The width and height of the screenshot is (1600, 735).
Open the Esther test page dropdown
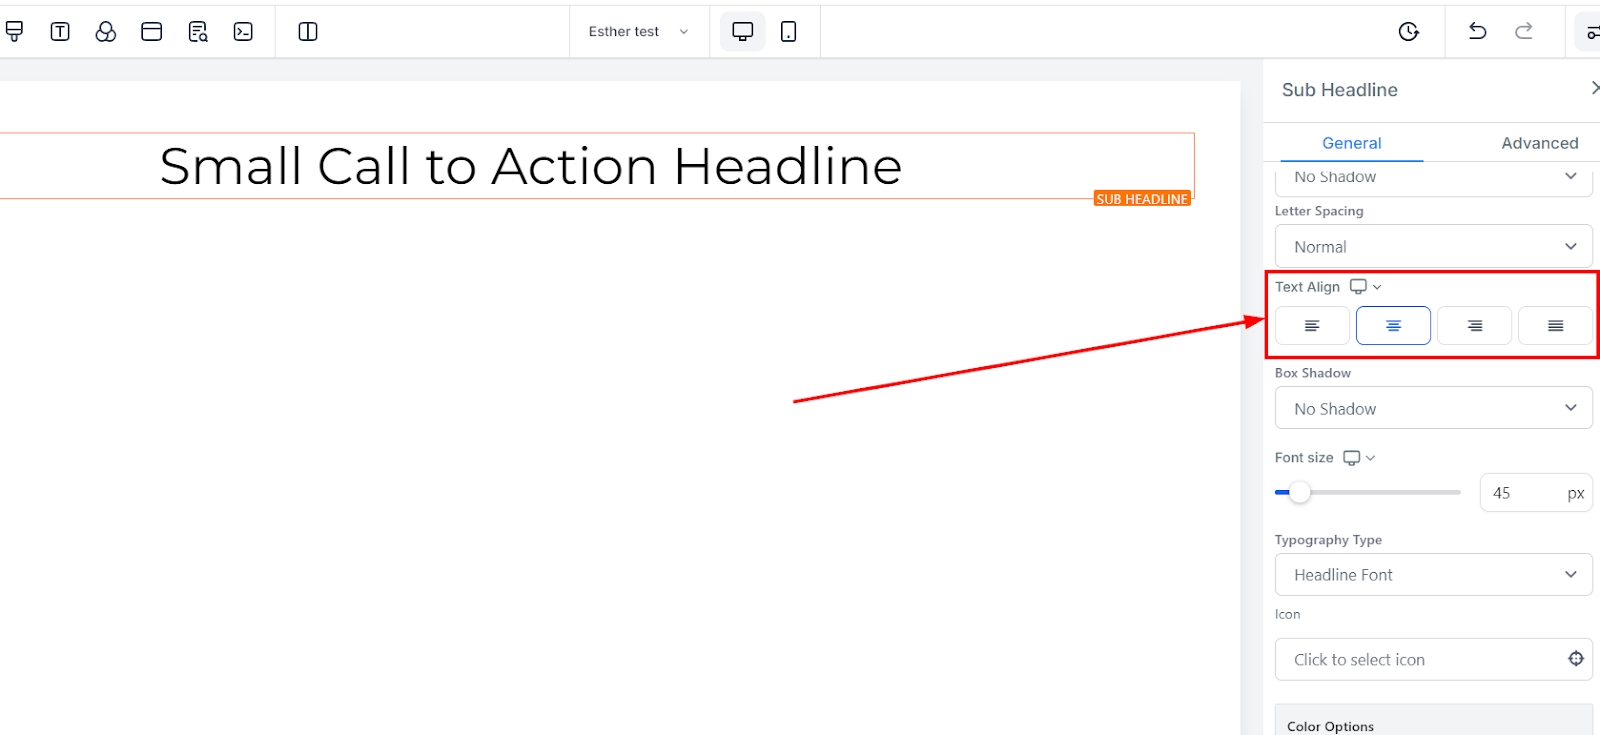[638, 32]
